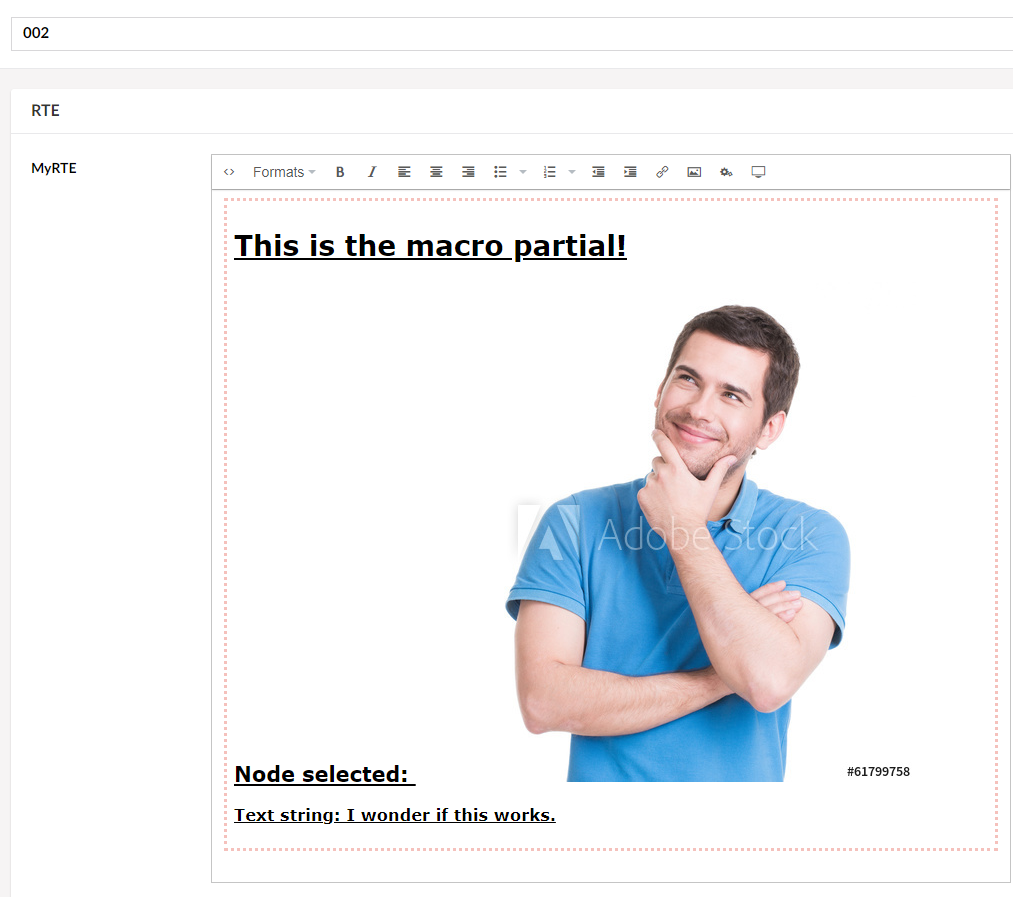1013x897 pixels.
Task: Click the 'Node selected:' heading text
Action: click(323, 773)
